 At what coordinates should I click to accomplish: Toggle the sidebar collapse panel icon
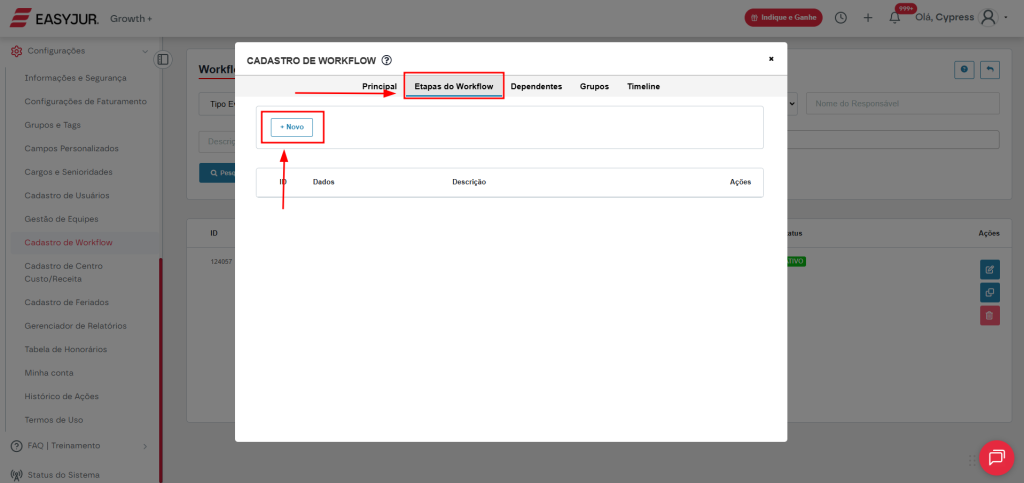click(163, 60)
